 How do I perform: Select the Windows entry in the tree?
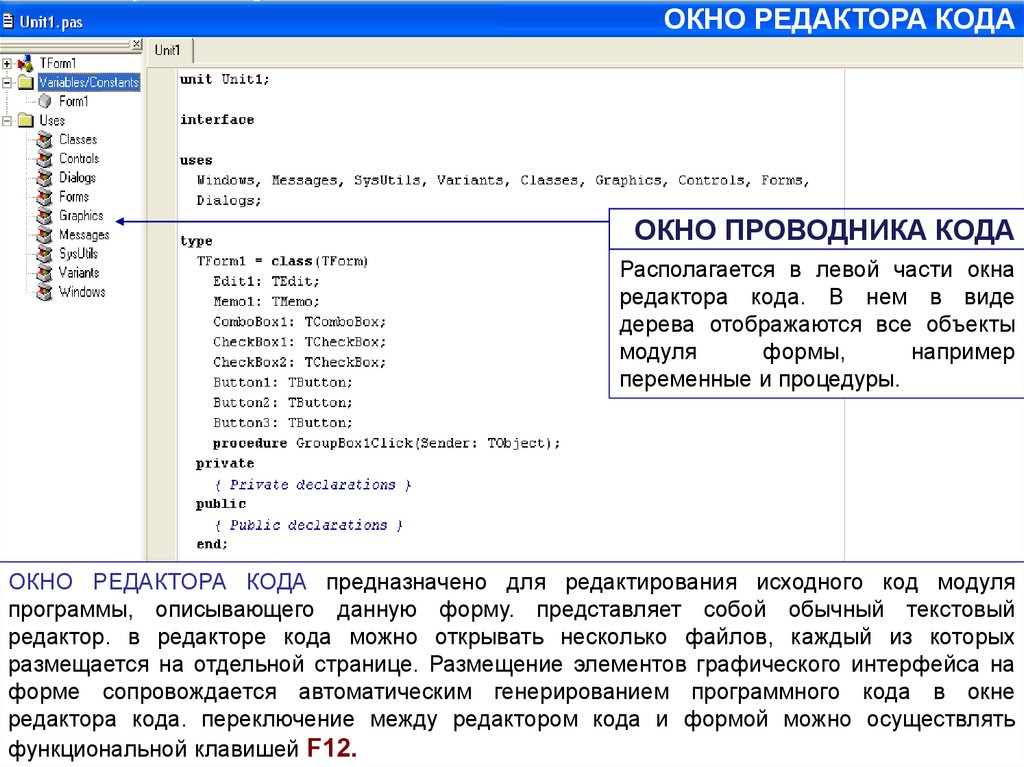[x=81, y=292]
